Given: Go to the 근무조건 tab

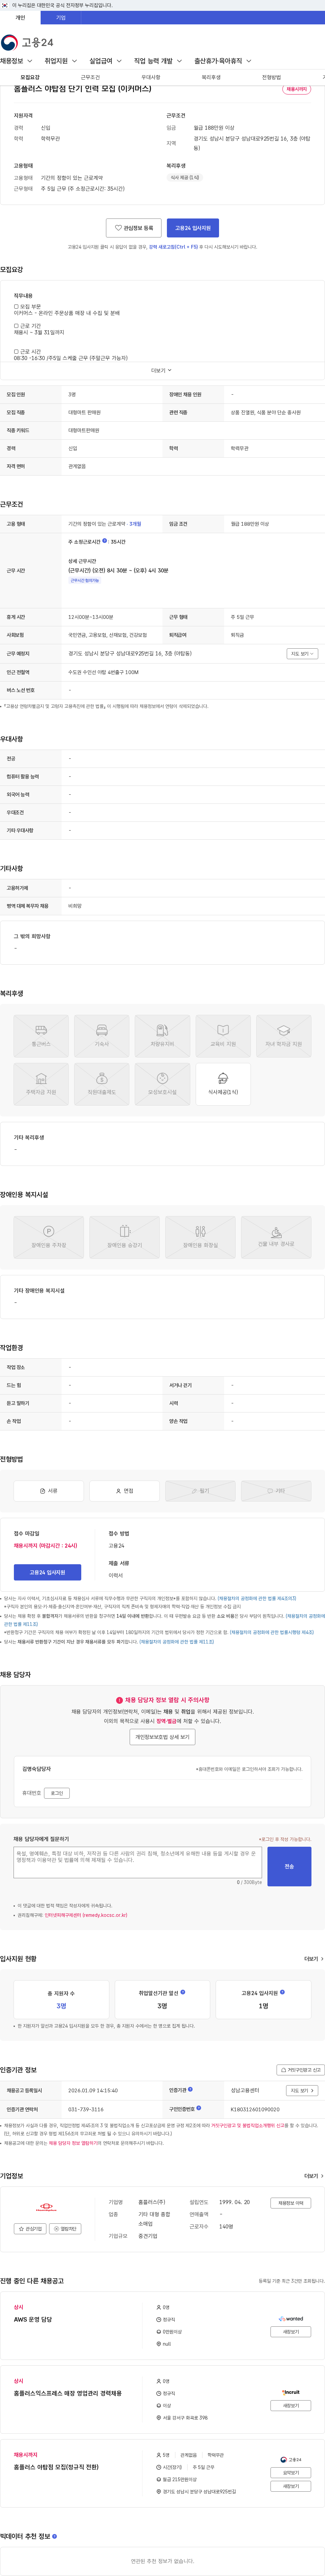Looking at the screenshot, I should [x=90, y=77].
